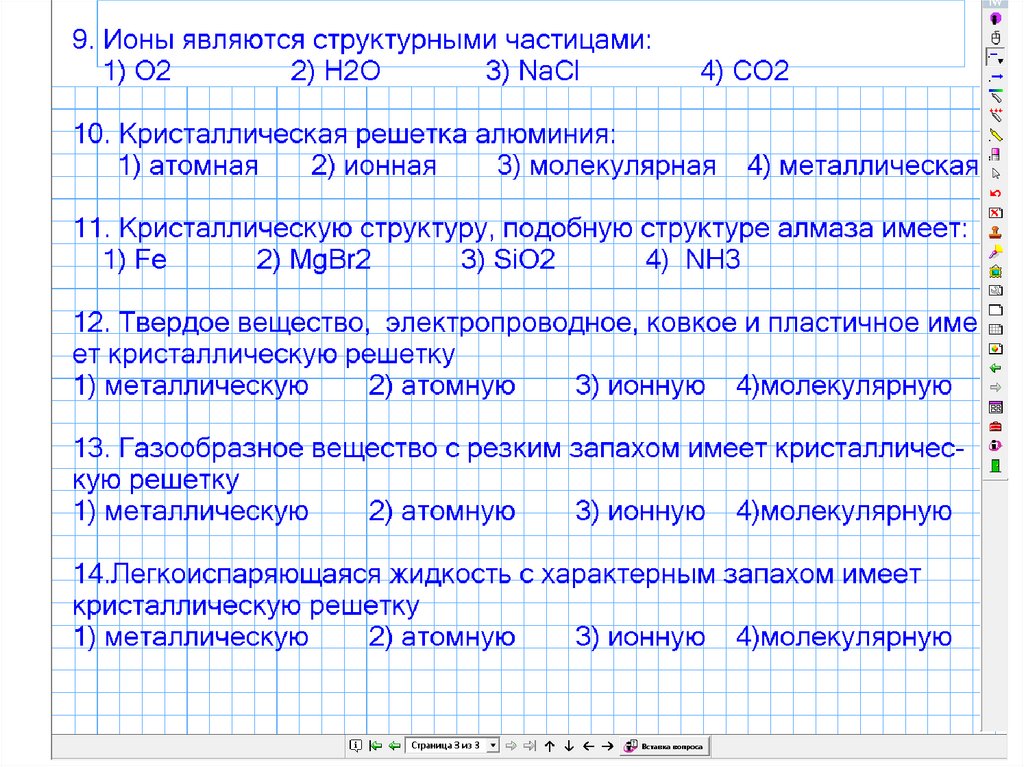This screenshot has width=1024, height=767.
Task: Open the purple main menu icon
Action: (995, 18)
